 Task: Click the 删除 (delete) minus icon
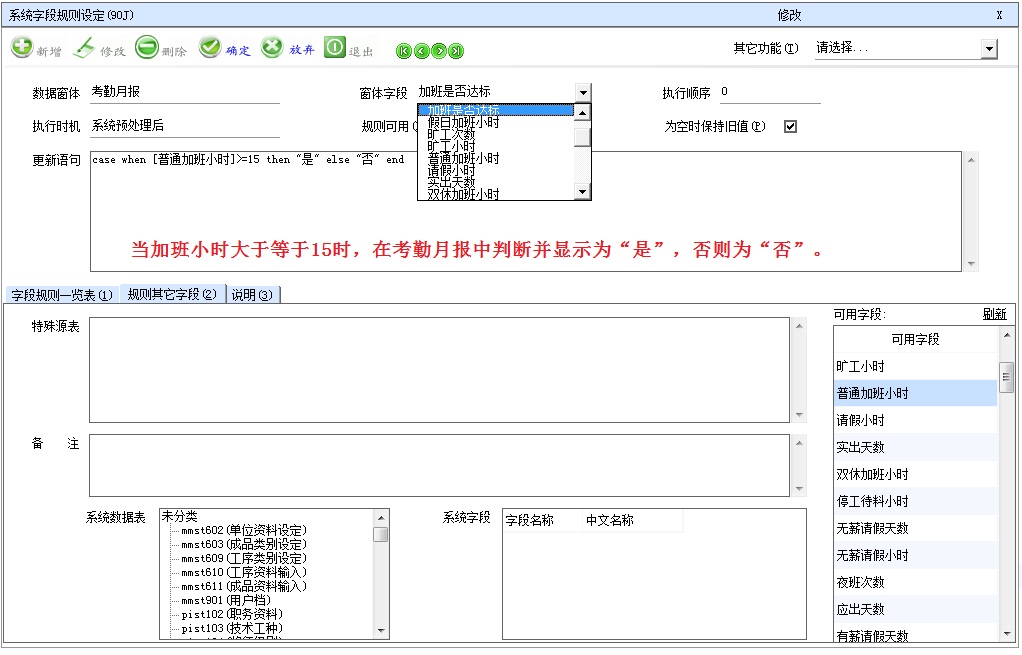tap(147, 48)
